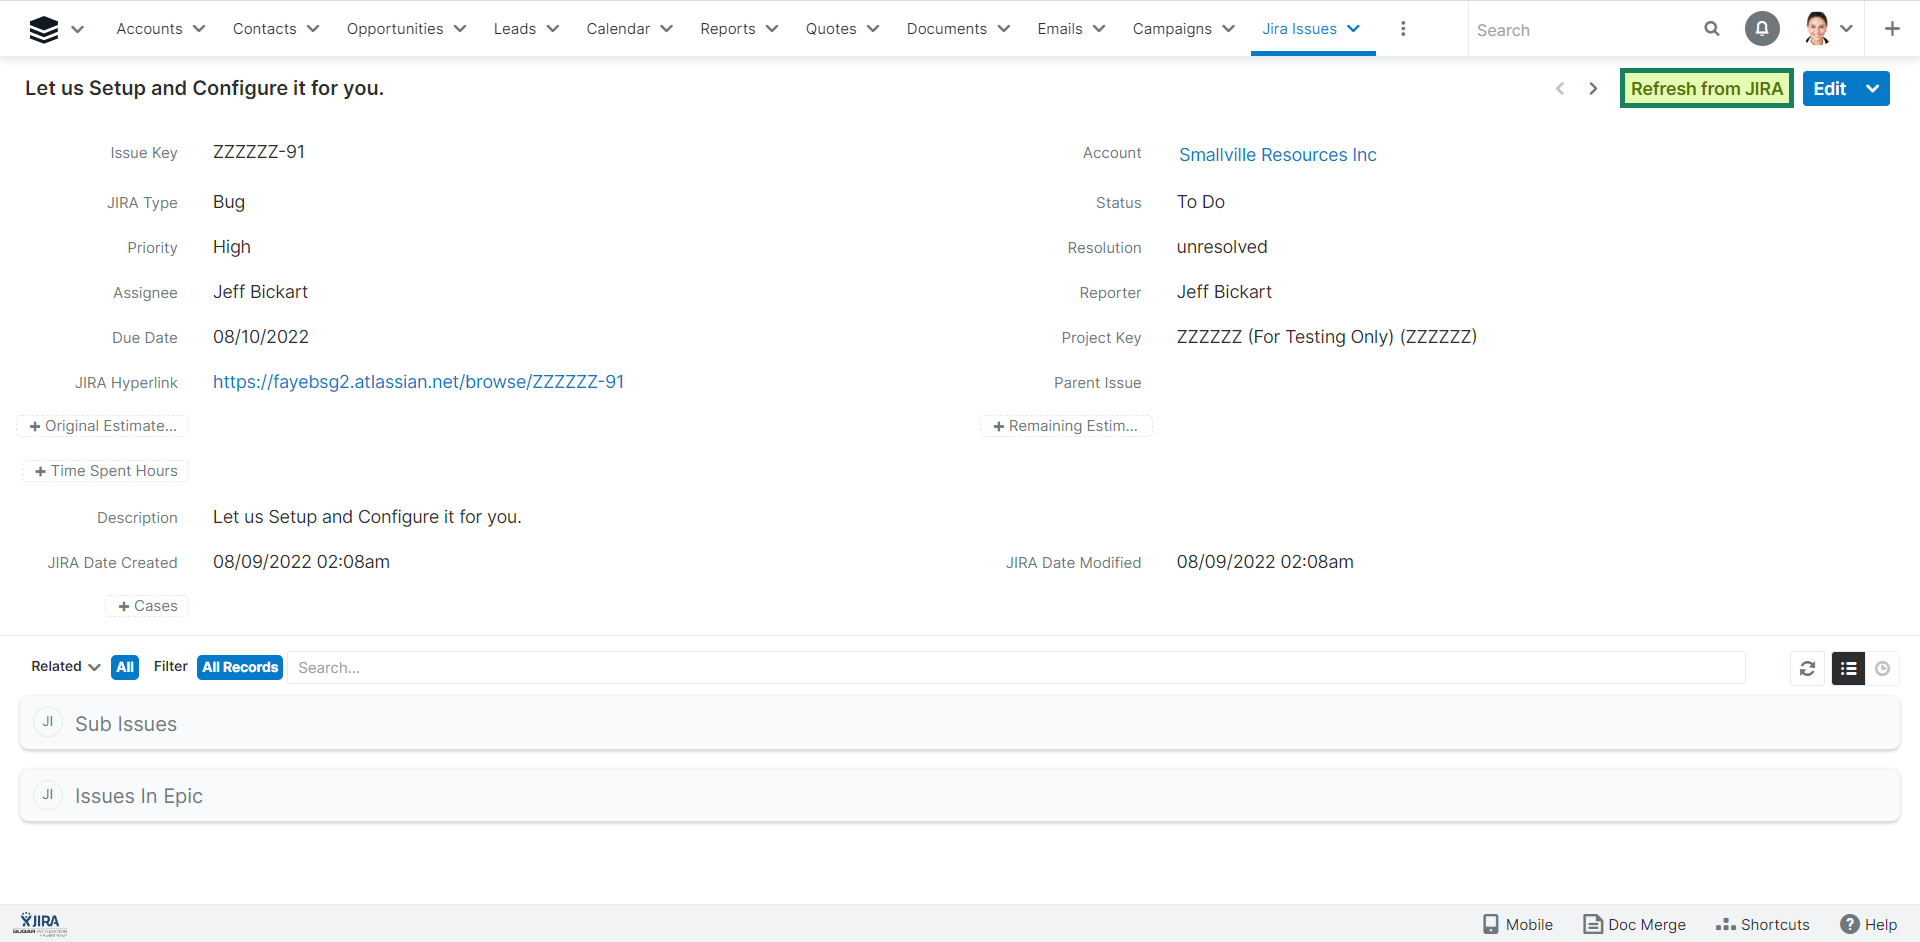Click the notifications bell icon
1920x942 pixels.
point(1762,29)
